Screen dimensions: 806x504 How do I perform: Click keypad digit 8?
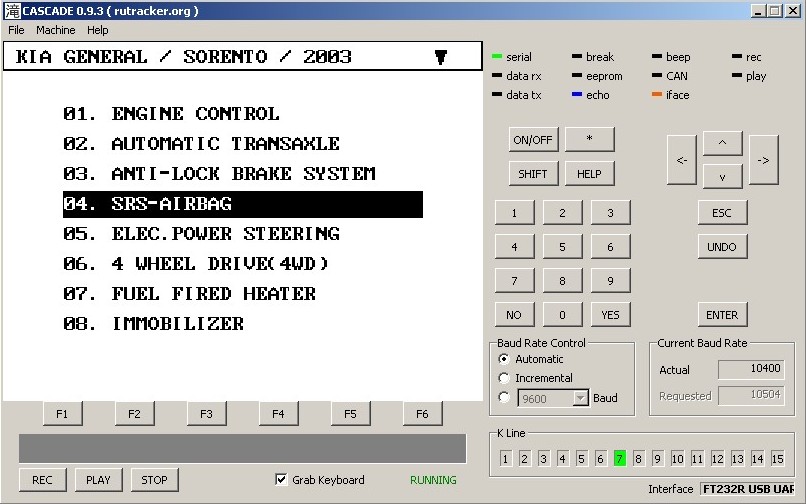pos(562,281)
